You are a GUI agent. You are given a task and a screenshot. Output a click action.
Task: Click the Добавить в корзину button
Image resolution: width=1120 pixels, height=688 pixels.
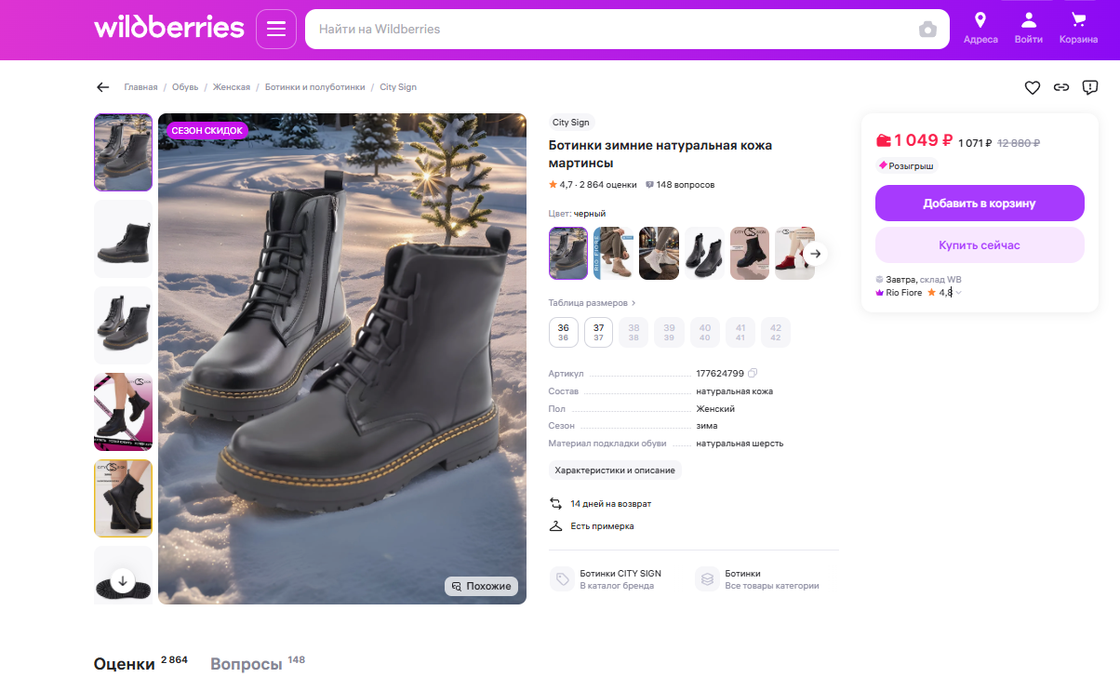click(979, 203)
